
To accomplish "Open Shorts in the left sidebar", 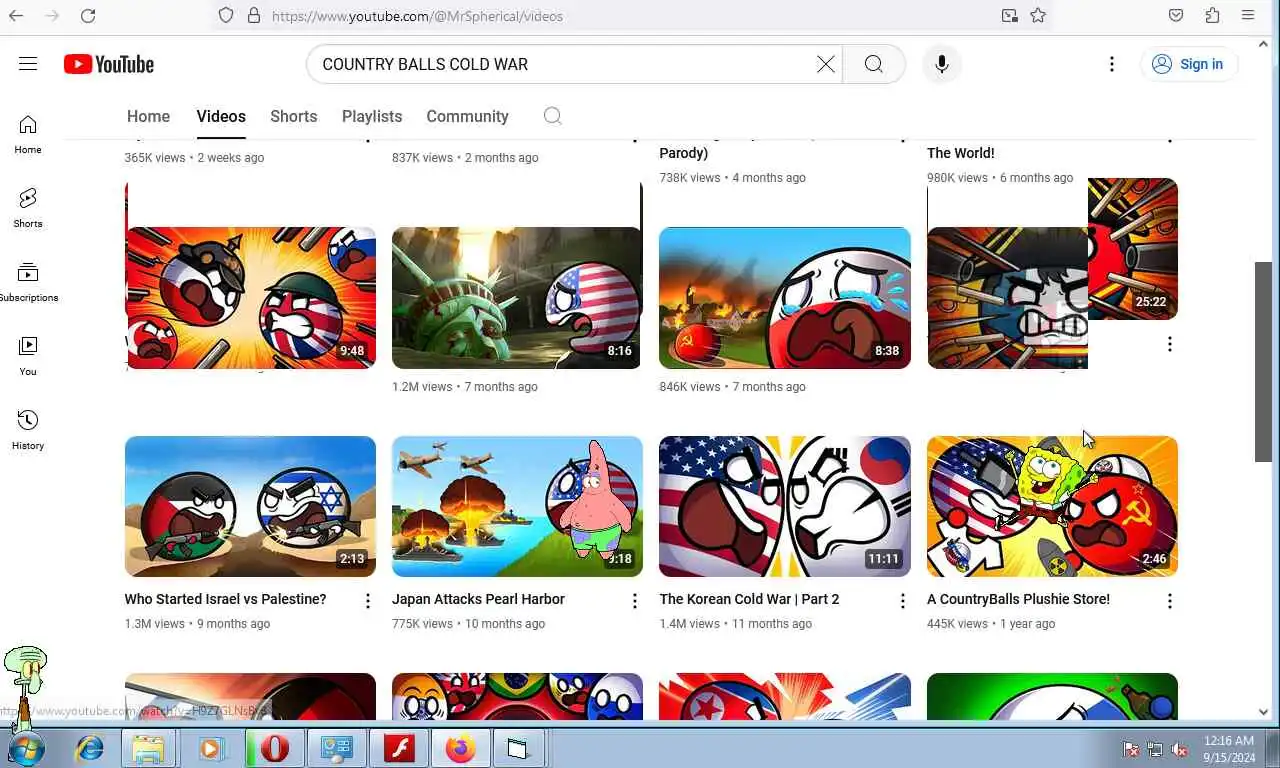I will tap(28, 208).
